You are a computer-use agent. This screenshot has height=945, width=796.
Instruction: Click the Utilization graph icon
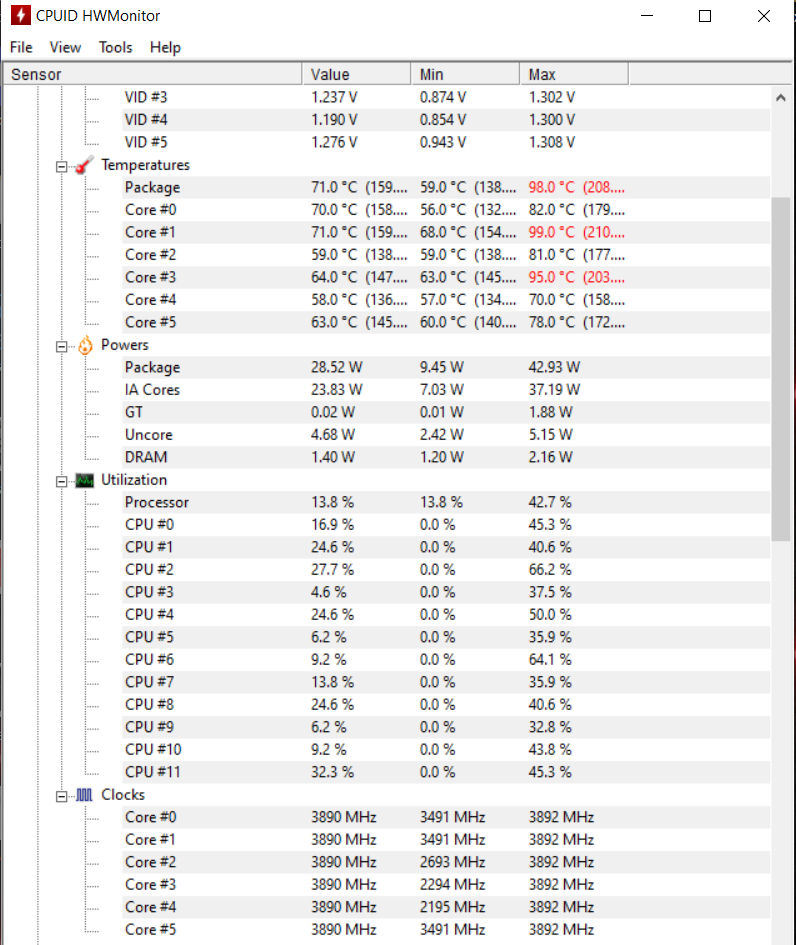pos(85,480)
